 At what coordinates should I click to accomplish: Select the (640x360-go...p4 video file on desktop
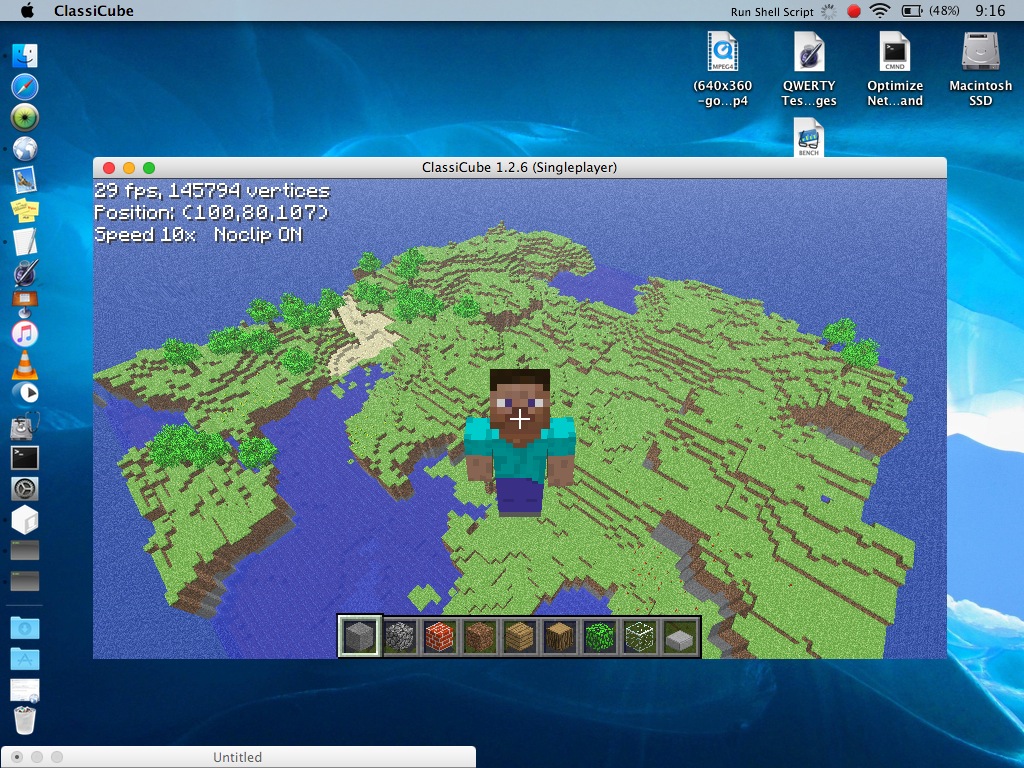pyautogui.click(x=722, y=69)
